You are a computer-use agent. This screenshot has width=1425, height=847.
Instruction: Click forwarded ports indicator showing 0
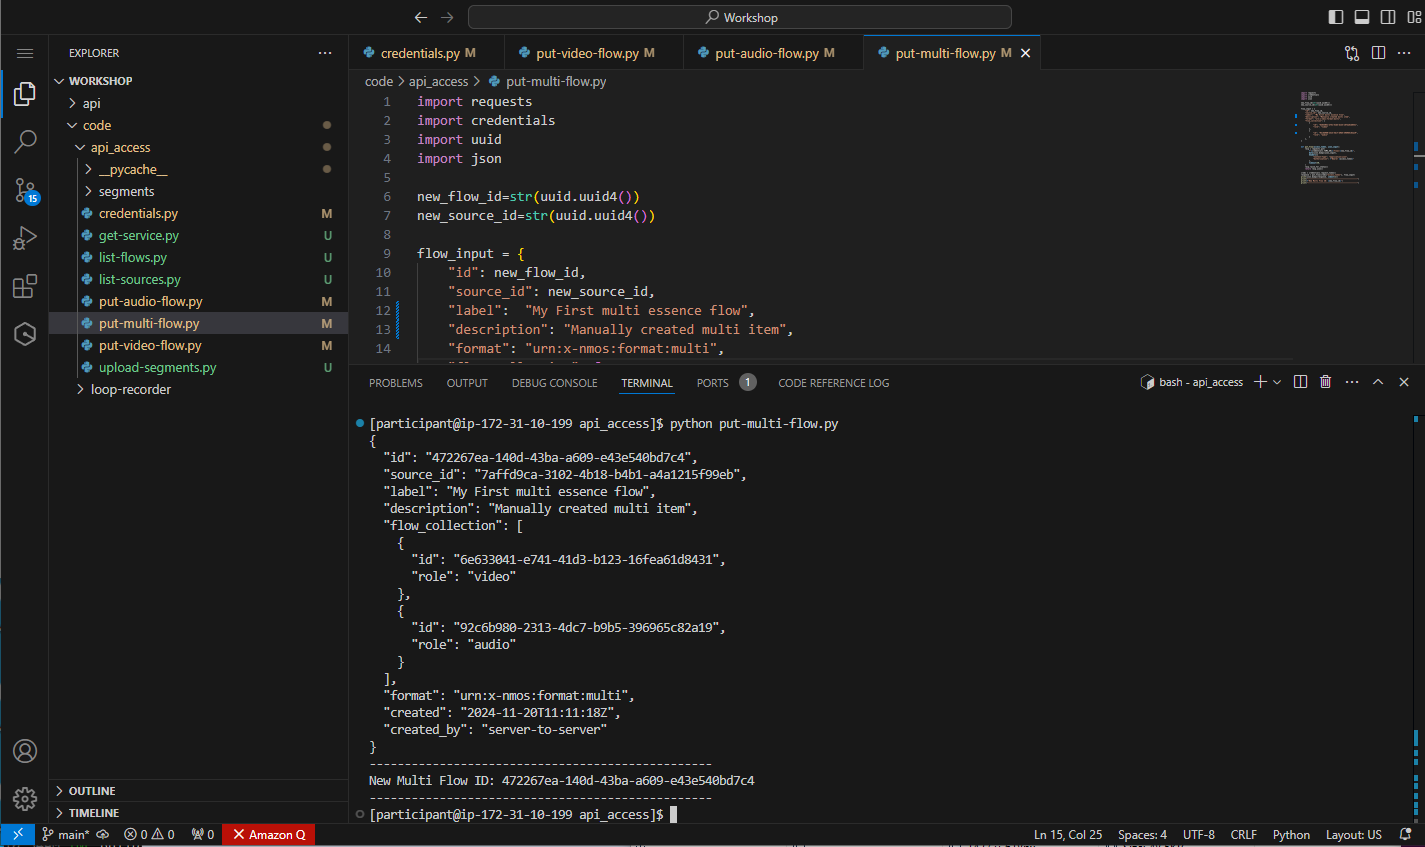(203, 834)
